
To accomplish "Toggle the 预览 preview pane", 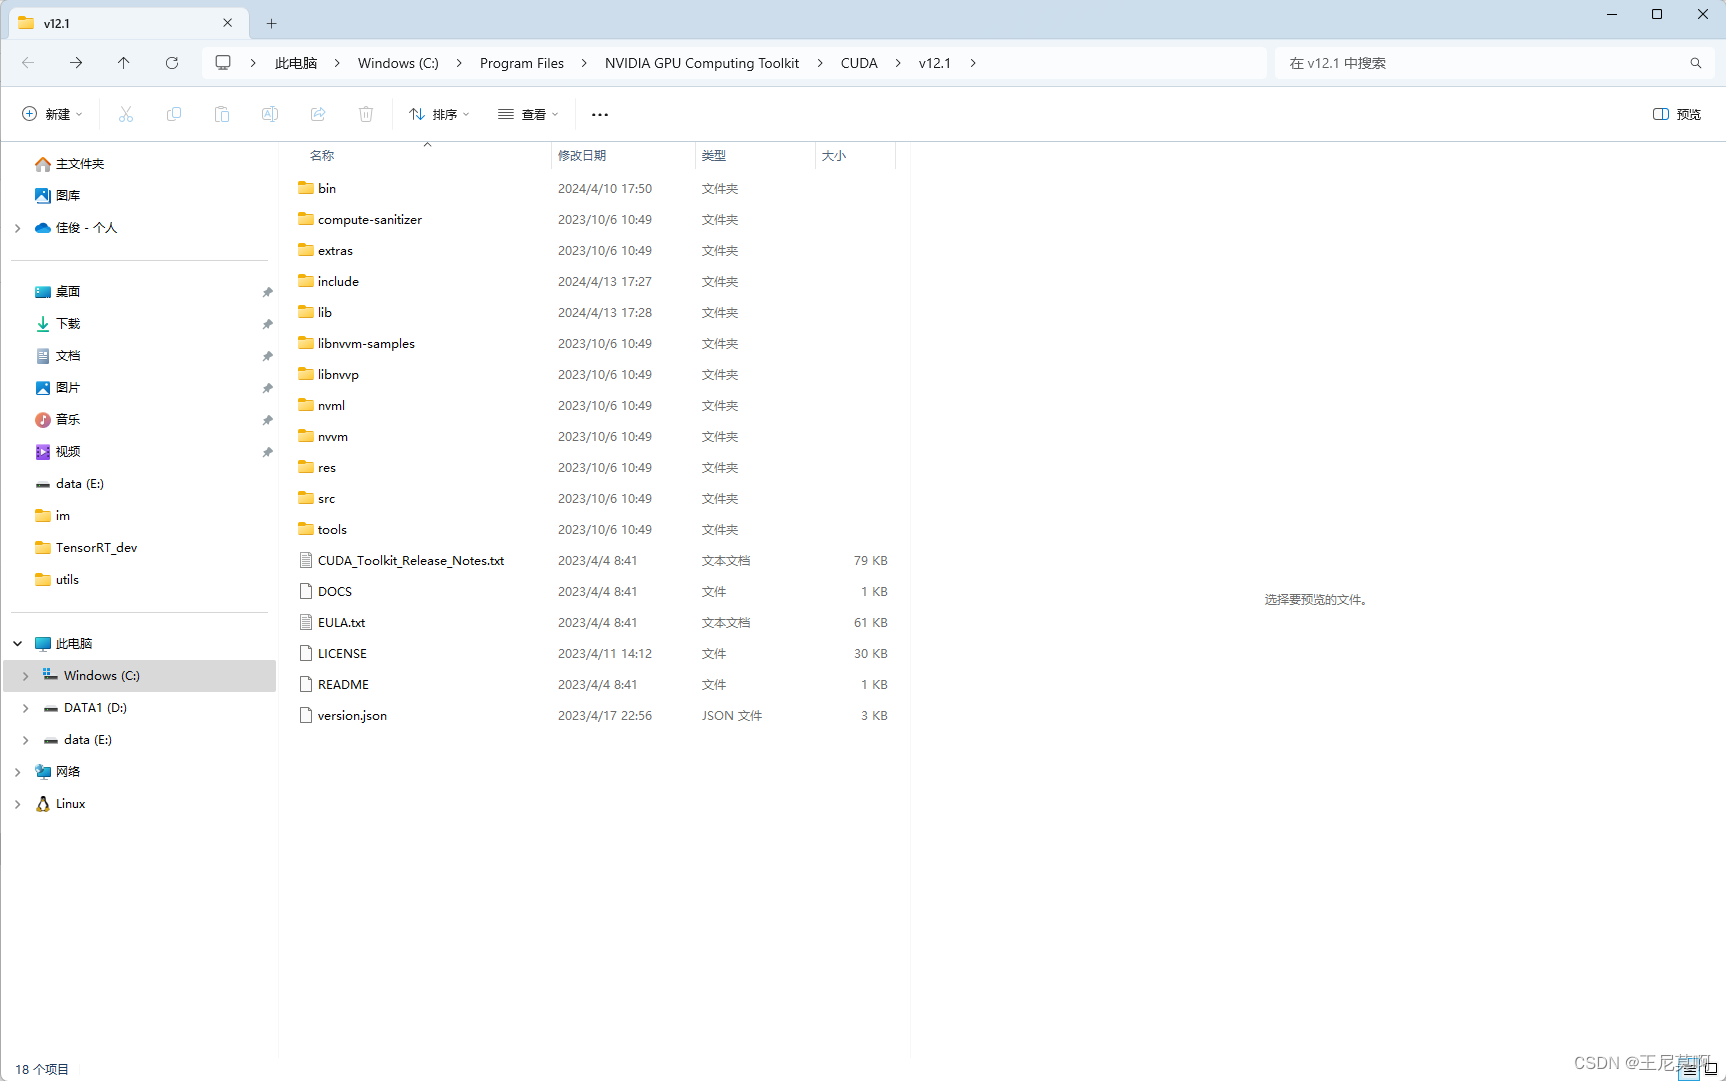I will tap(1677, 114).
